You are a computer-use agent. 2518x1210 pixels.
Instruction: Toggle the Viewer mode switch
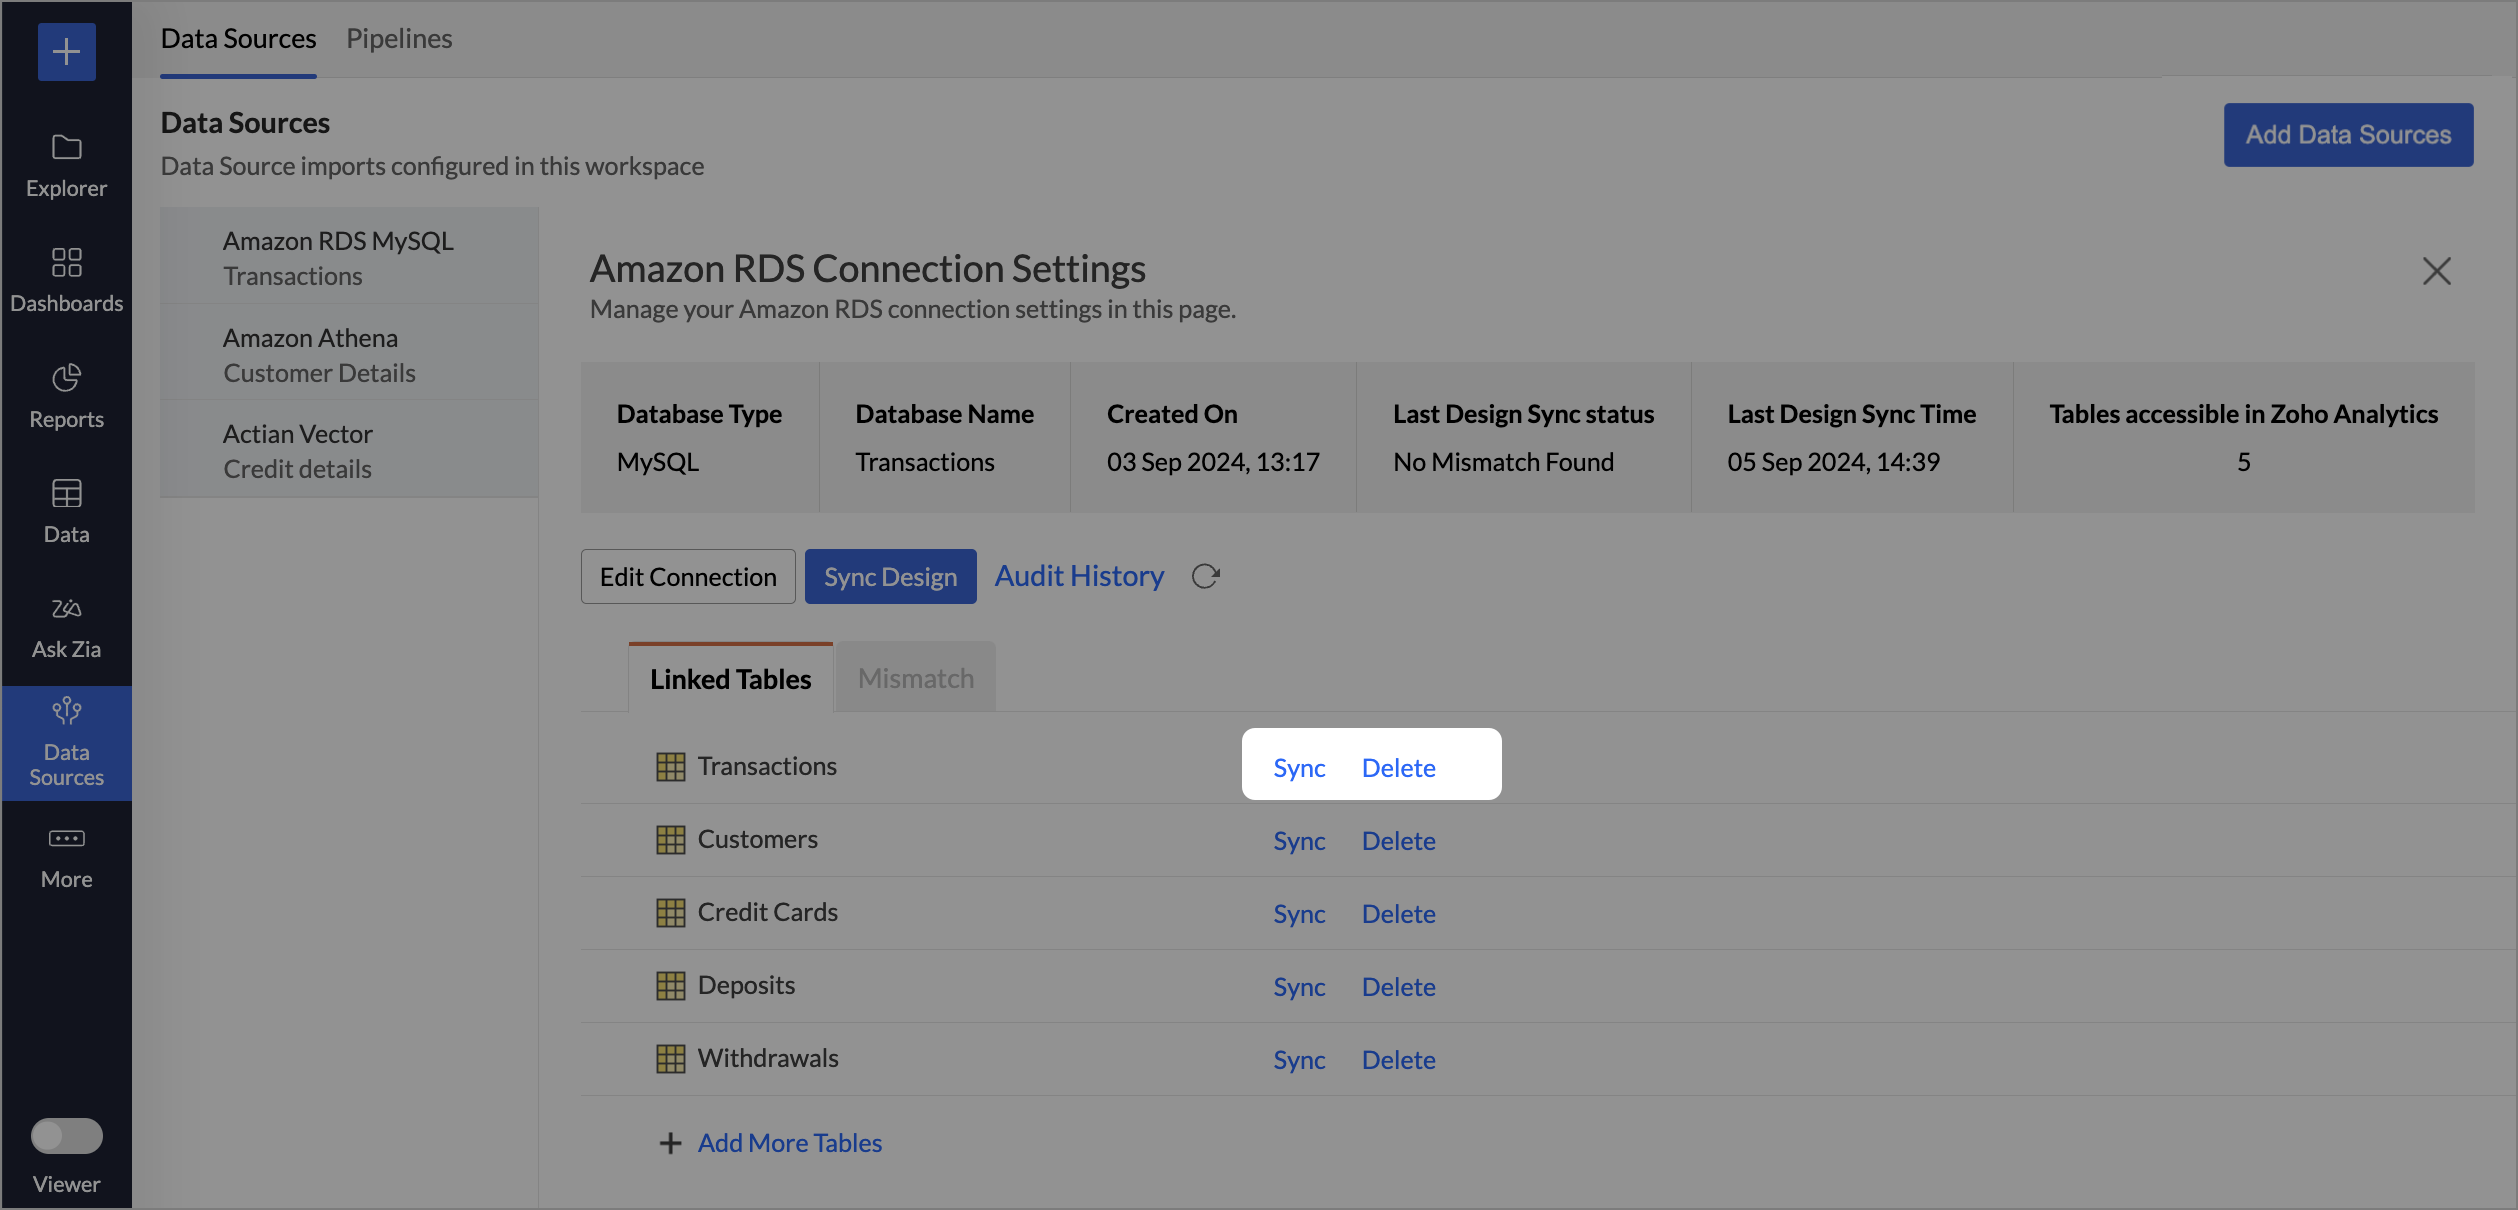pyautogui.click(x=66, y=1136)
